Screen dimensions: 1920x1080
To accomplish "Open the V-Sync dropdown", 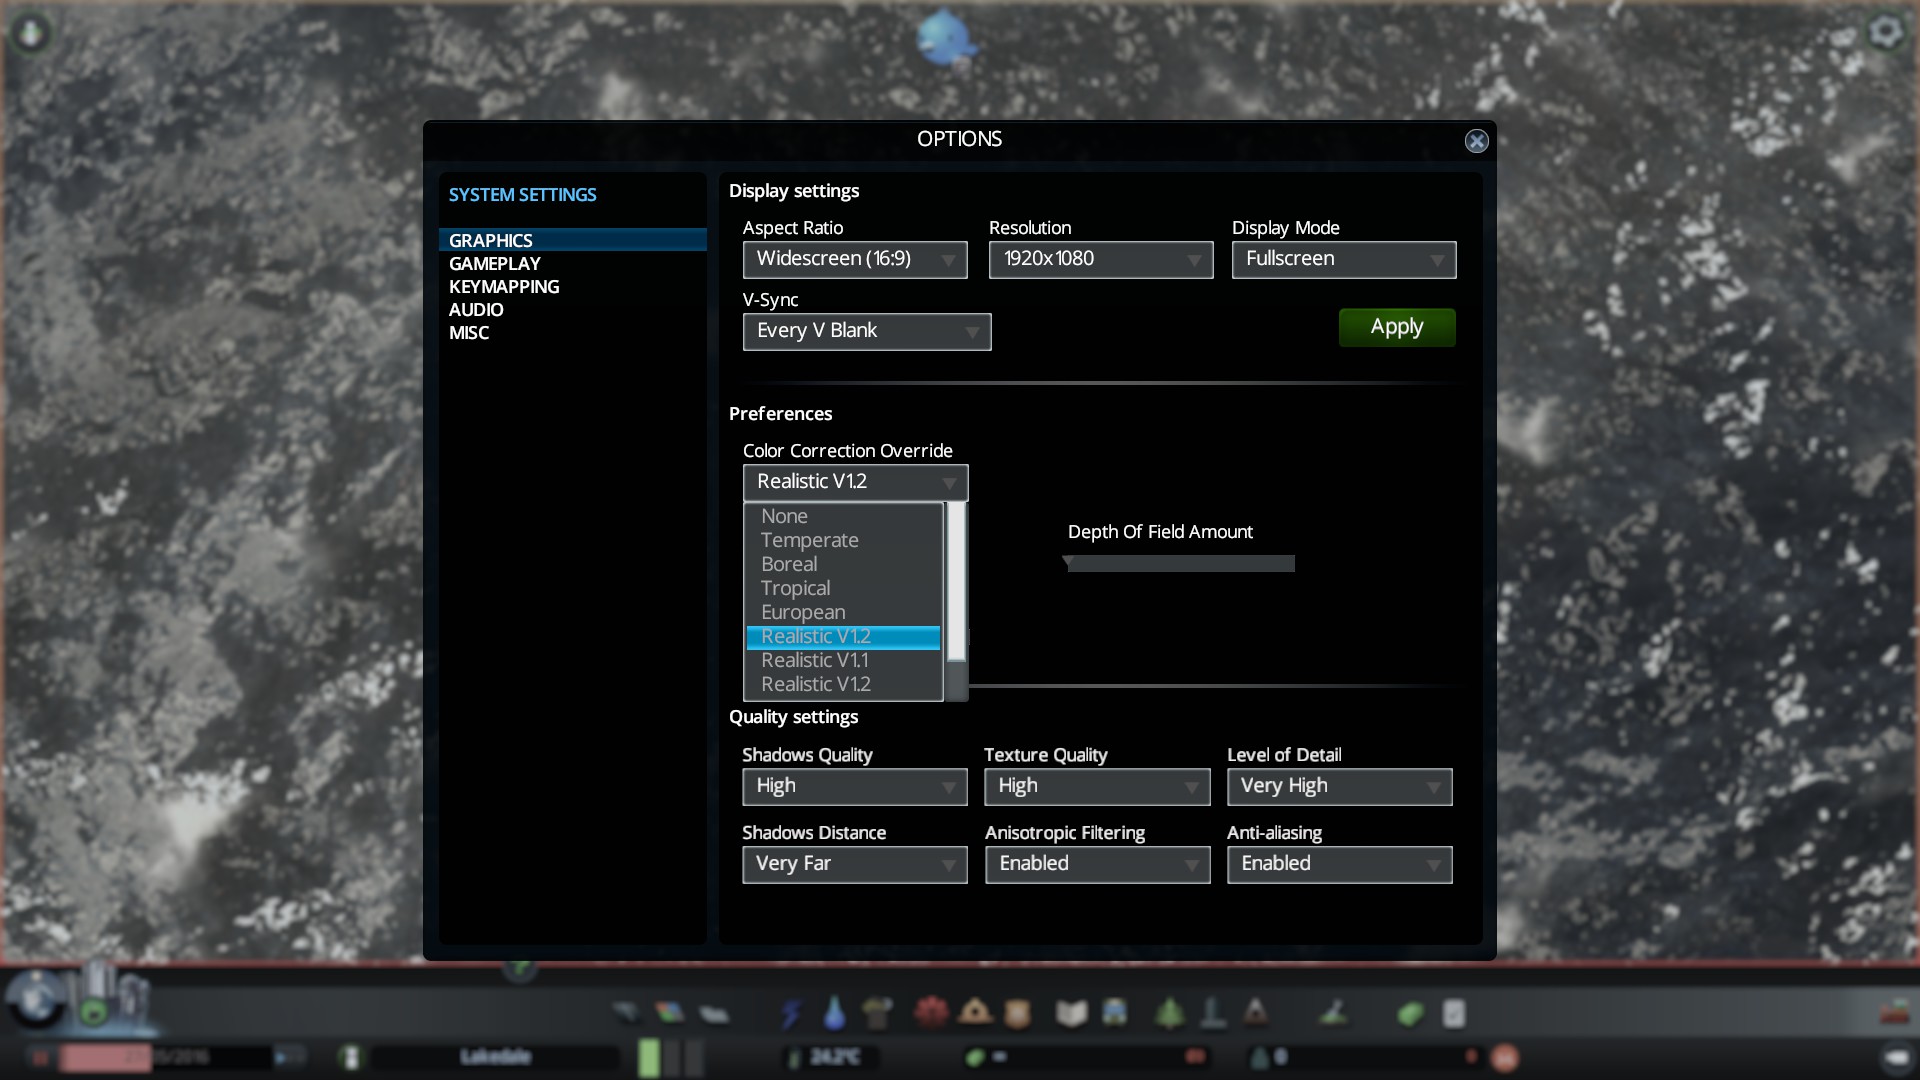I will (866, 331).
